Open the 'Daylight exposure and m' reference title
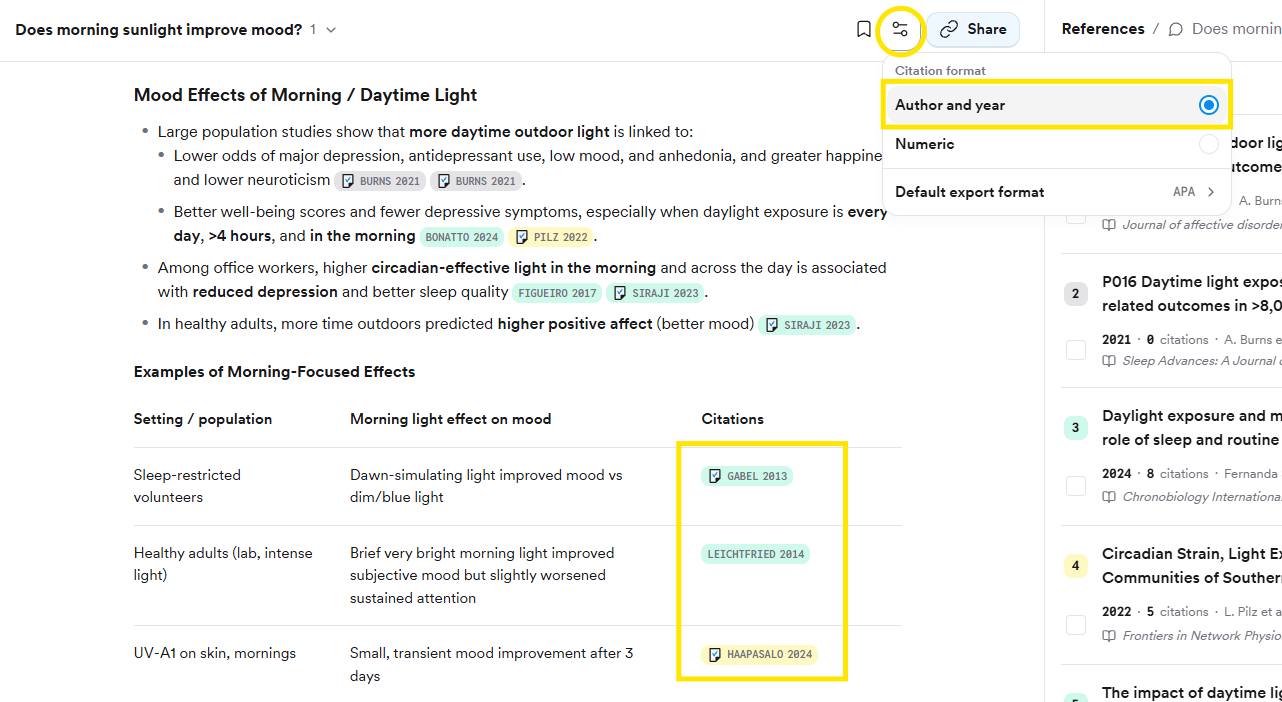 [x=1192, y=428]
